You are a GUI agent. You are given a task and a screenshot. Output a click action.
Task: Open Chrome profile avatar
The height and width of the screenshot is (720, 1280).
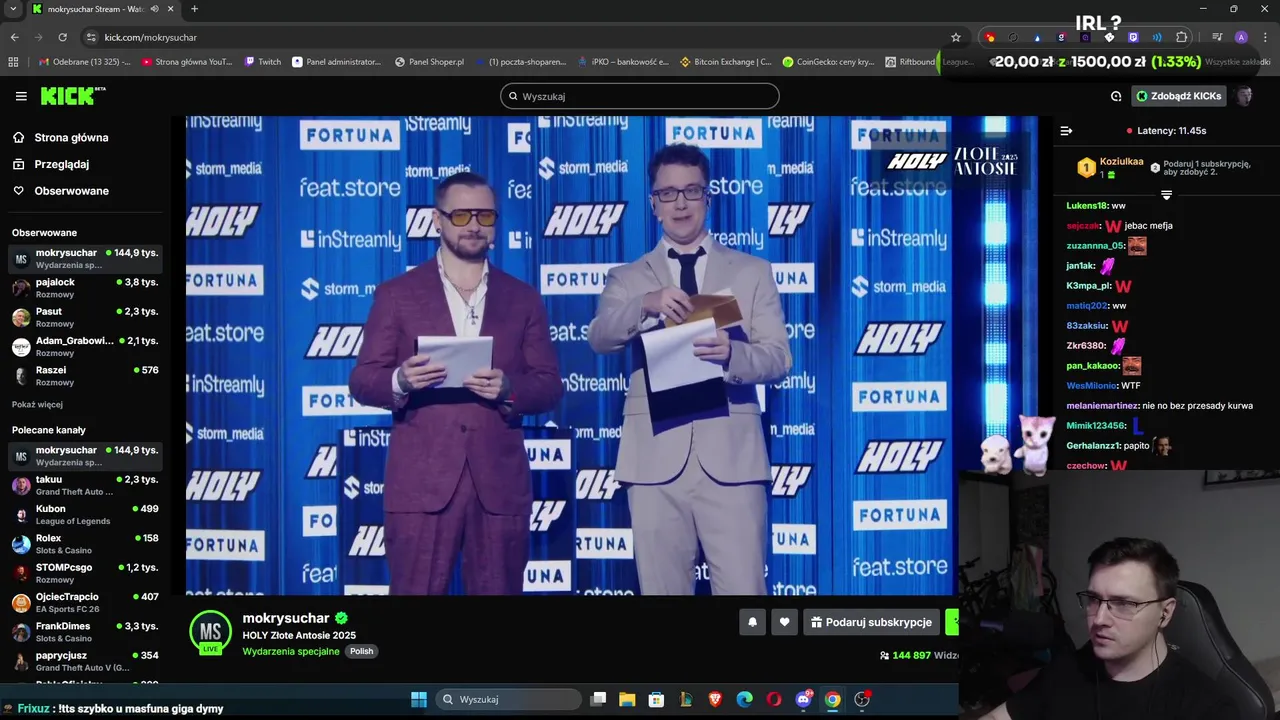(1241, 37)
